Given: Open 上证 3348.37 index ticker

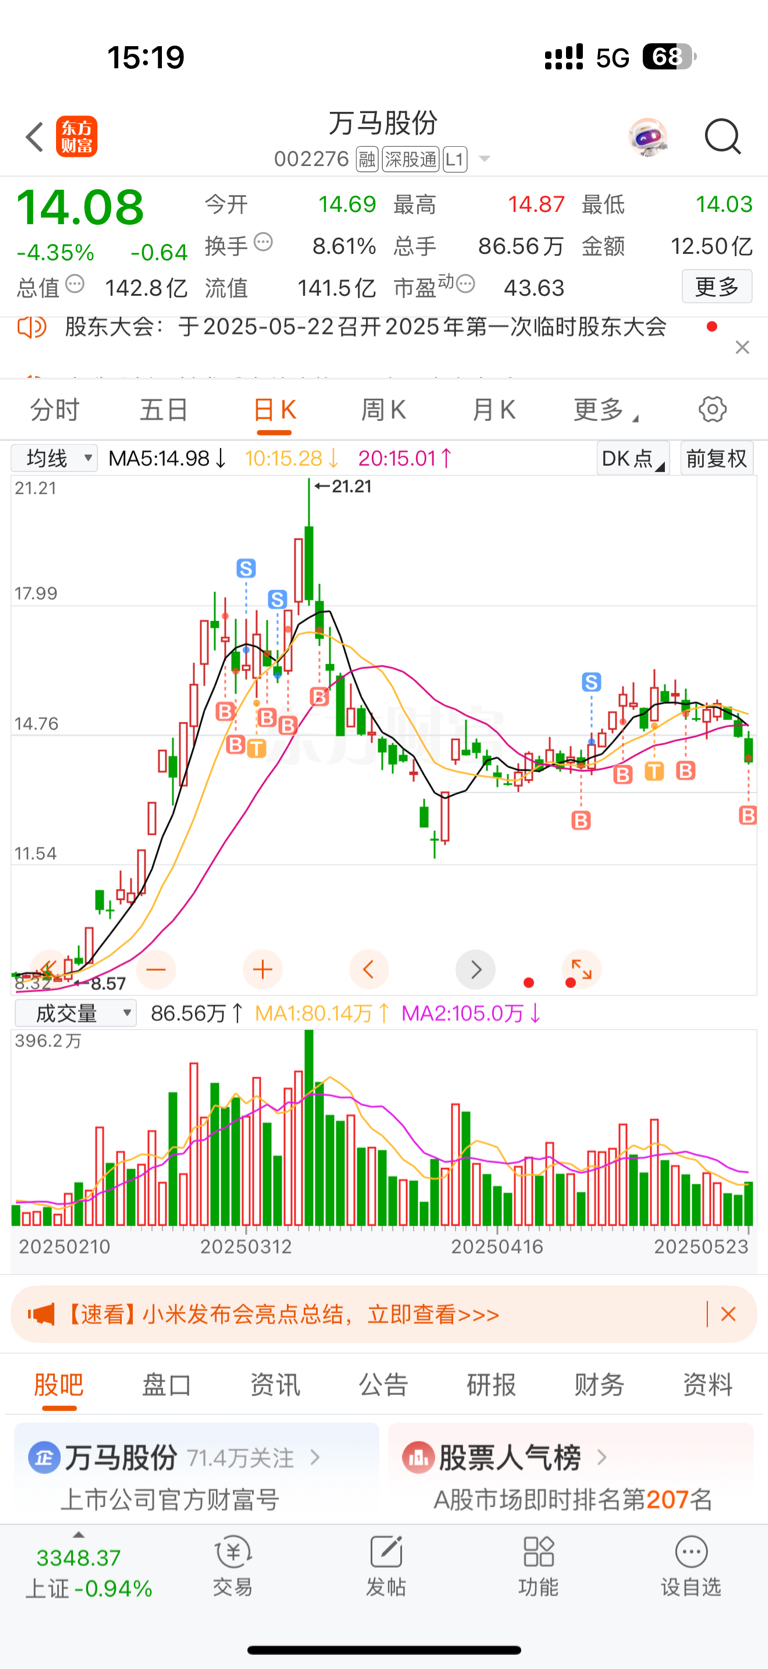Looking at the screenshot, I should (x=88, y=1571).
